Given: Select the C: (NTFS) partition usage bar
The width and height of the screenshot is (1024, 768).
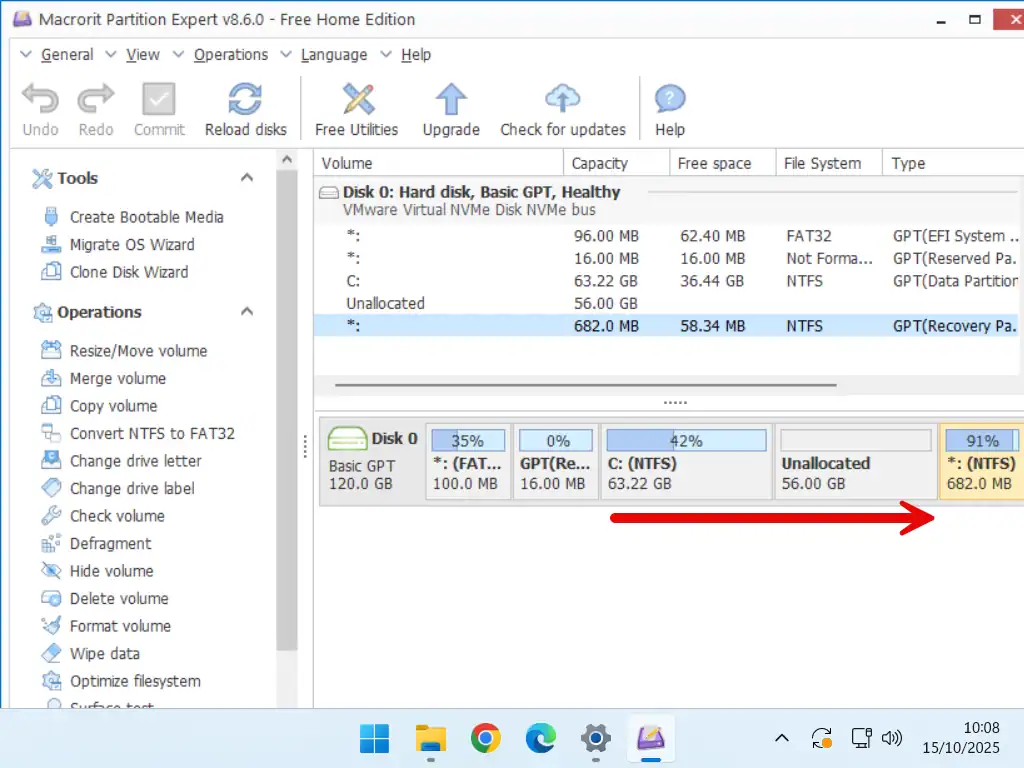Looking at the screenshot, I should pyautogui.click(x=686, y=441).
